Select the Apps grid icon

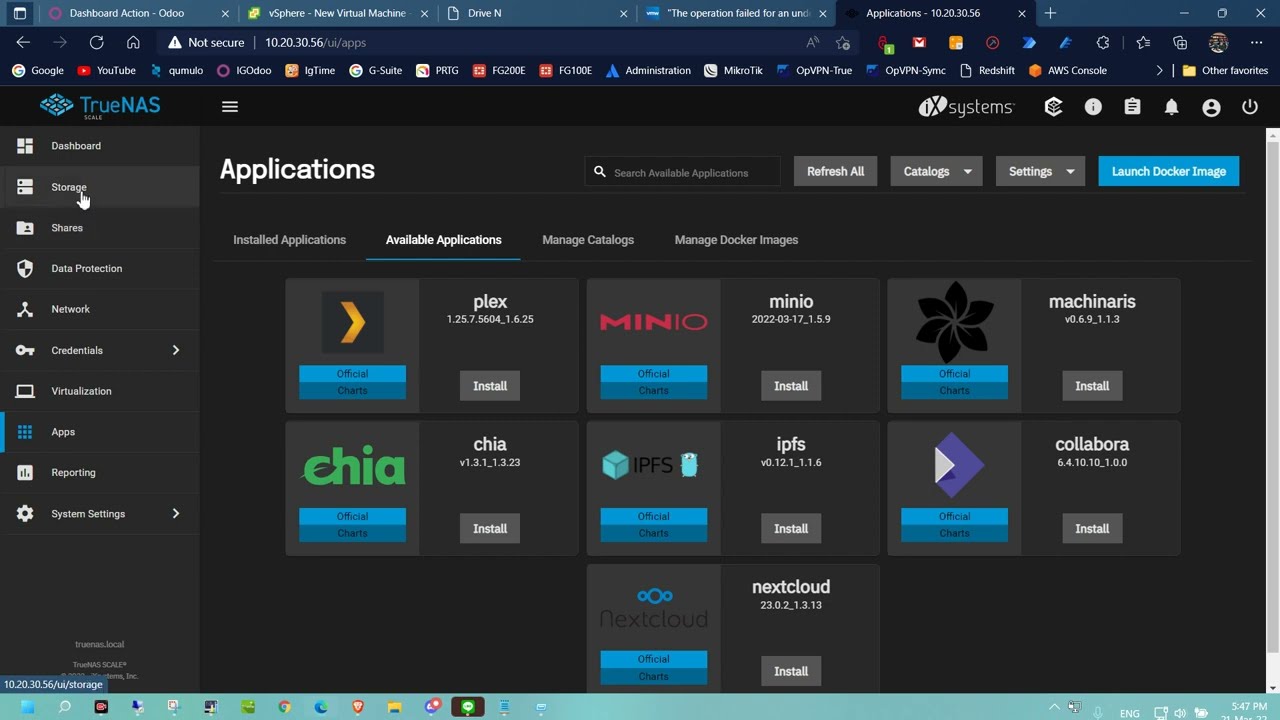[25, 432]
